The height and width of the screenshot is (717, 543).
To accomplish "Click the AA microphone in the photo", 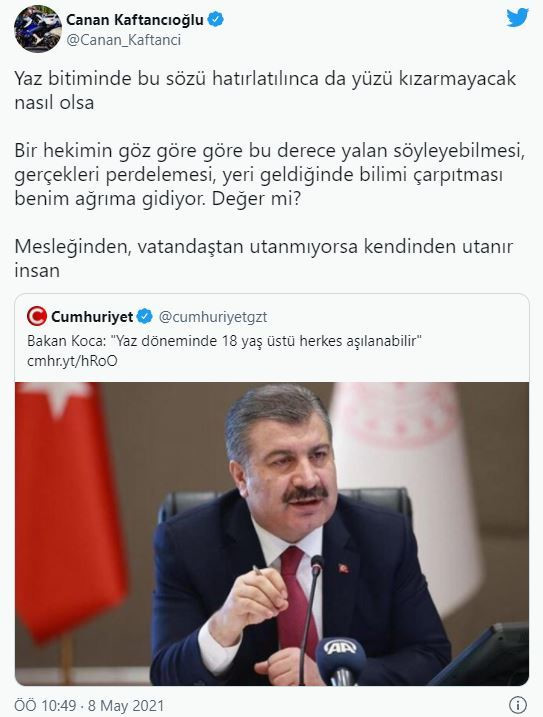I will click(341, 660).
